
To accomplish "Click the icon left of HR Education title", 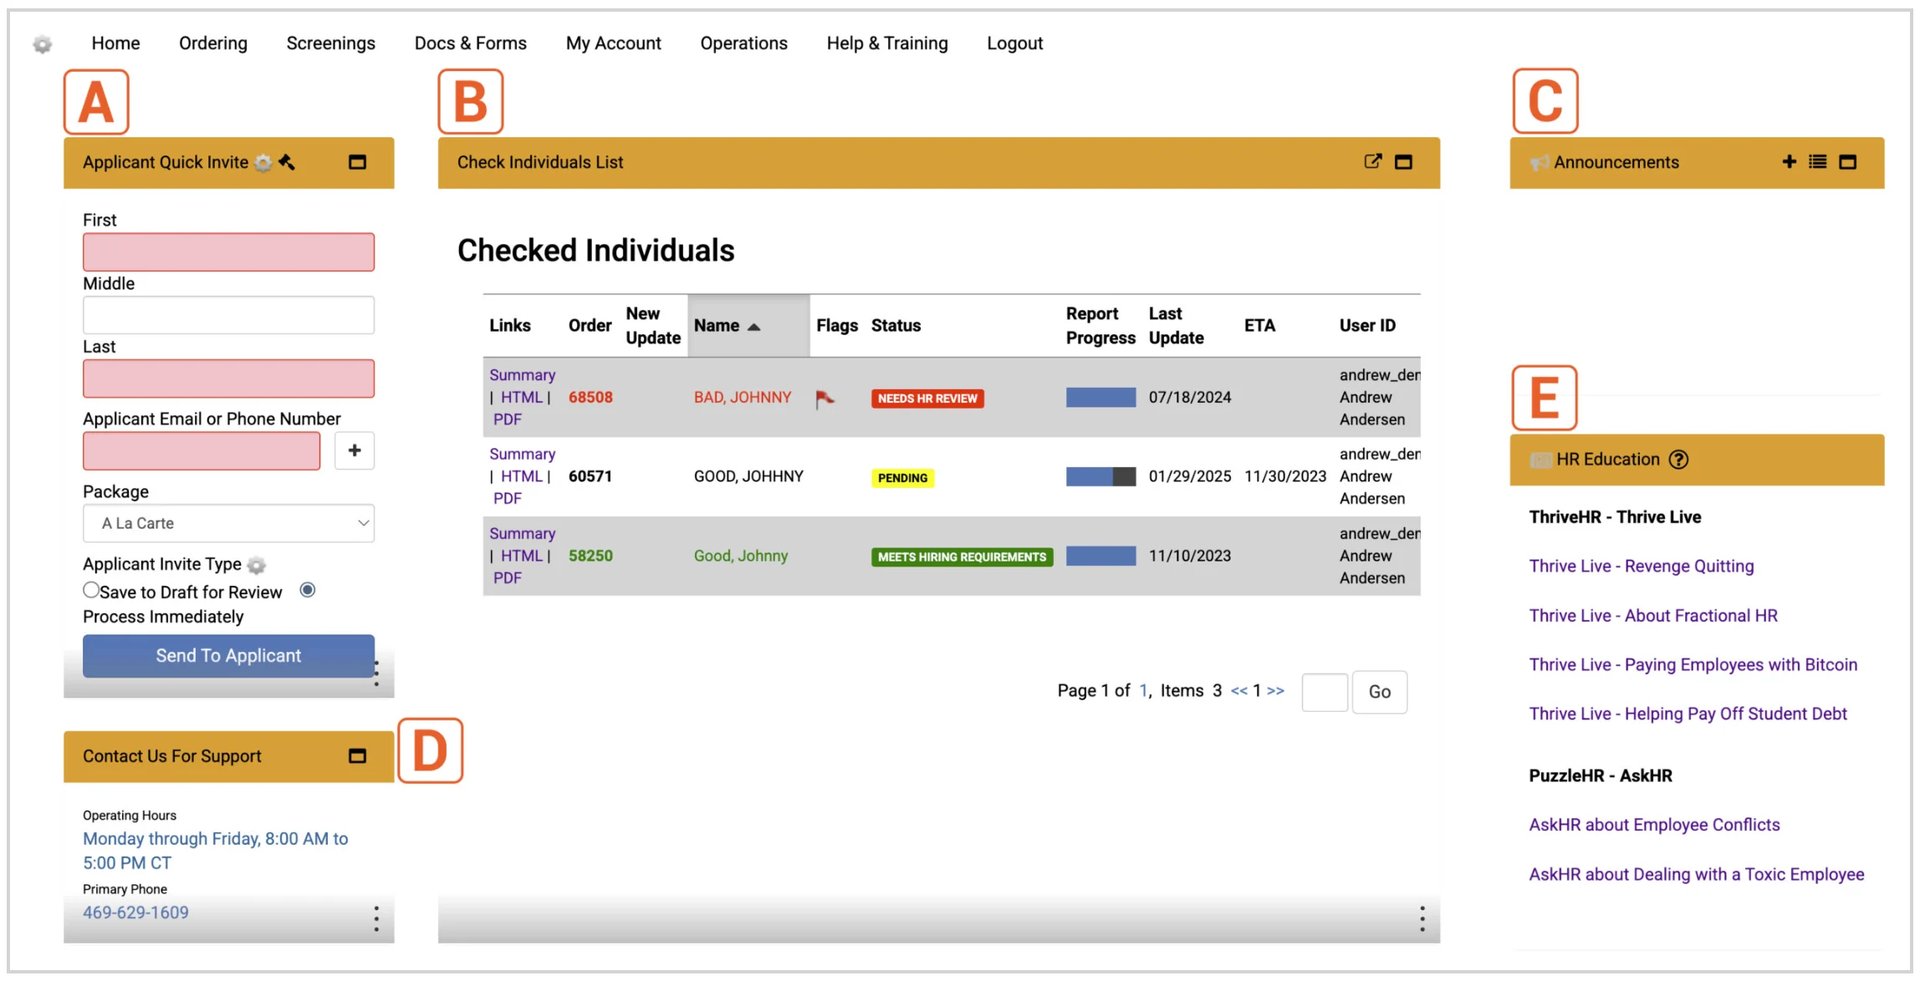I will coord(1541,460).
